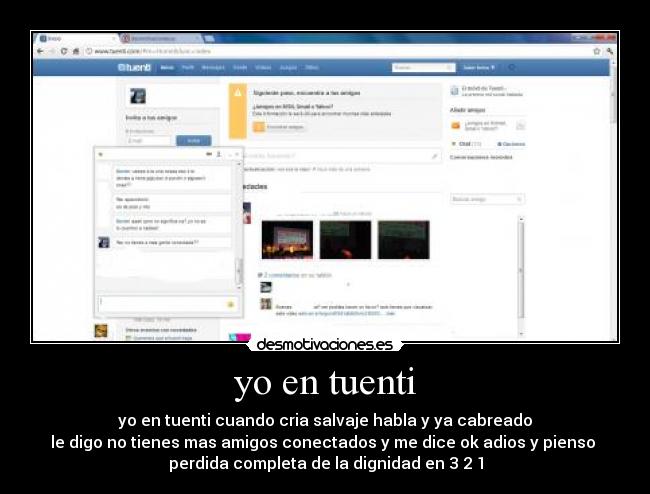This screenshot has width=650, height=494.
Task: Open Vídeos in the Tuenti navigation bar
Action: point(263,68)
